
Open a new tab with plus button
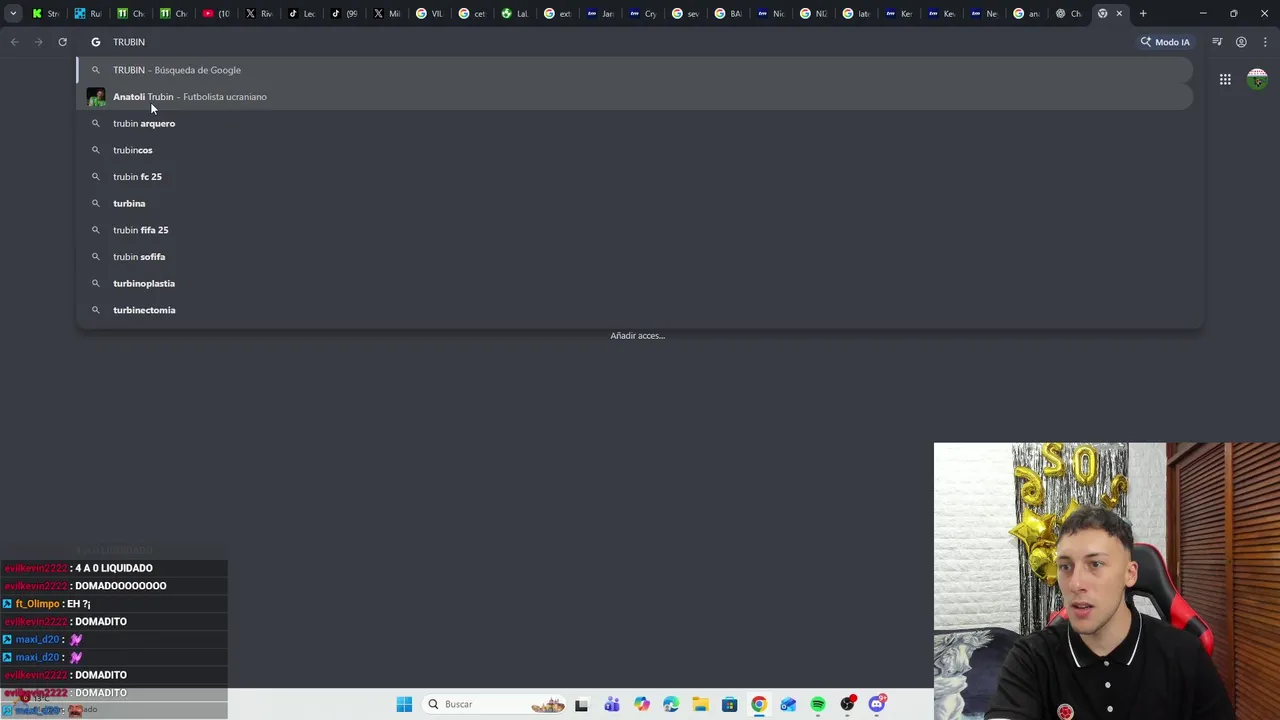[1143, 13]
